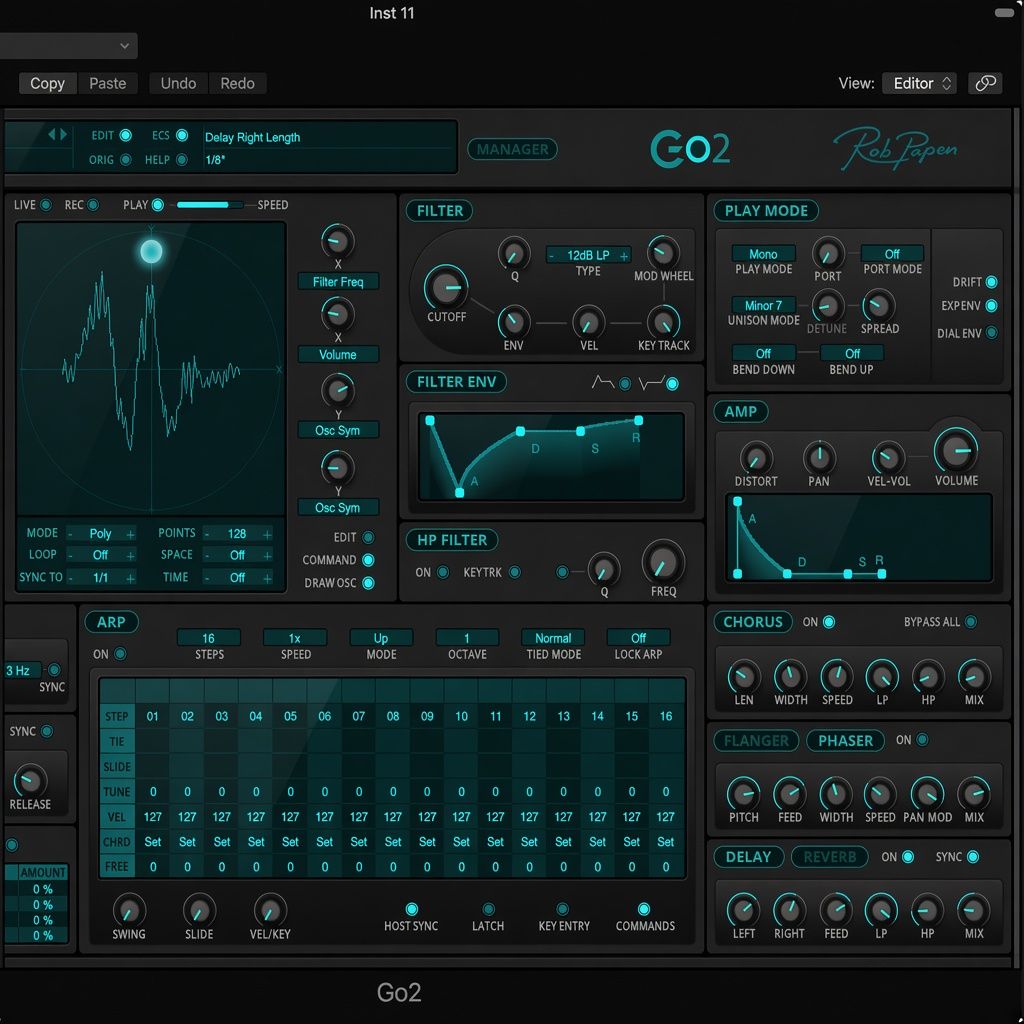Turn on the HP filter ON switch
1024x1024 pixels.
(x=443, y=572)
